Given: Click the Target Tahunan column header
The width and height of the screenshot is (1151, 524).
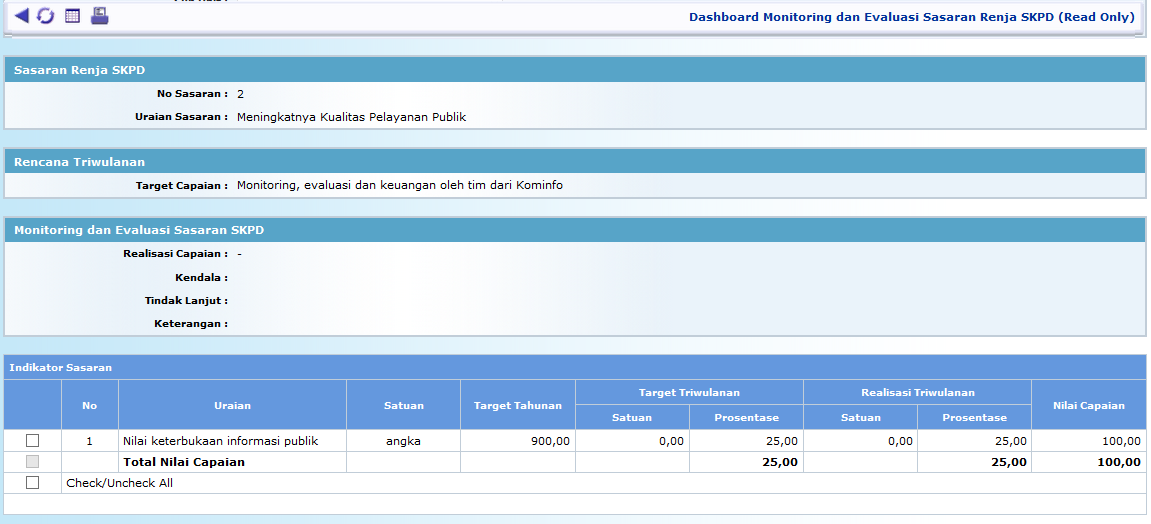Looking at the screenshot, I should (x=517, y=405).
